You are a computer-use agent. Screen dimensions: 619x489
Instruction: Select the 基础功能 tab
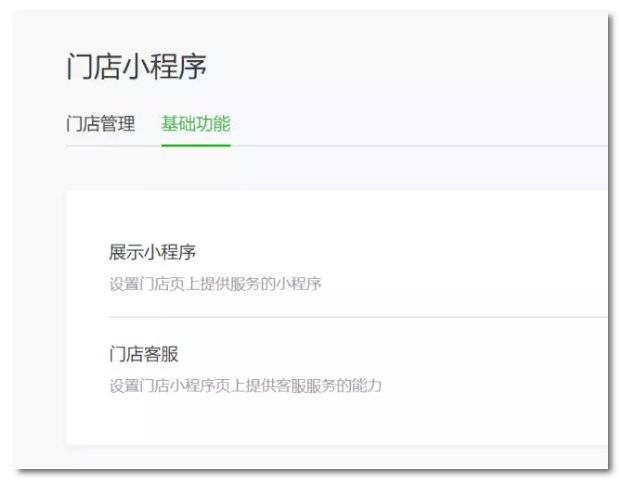[196, 124]
